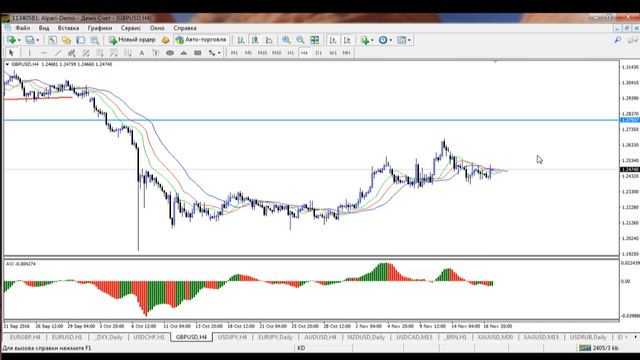Select the Horizontal Line tool
The image size is (640, 360).
pyautogui.click(x=43, y=53)
